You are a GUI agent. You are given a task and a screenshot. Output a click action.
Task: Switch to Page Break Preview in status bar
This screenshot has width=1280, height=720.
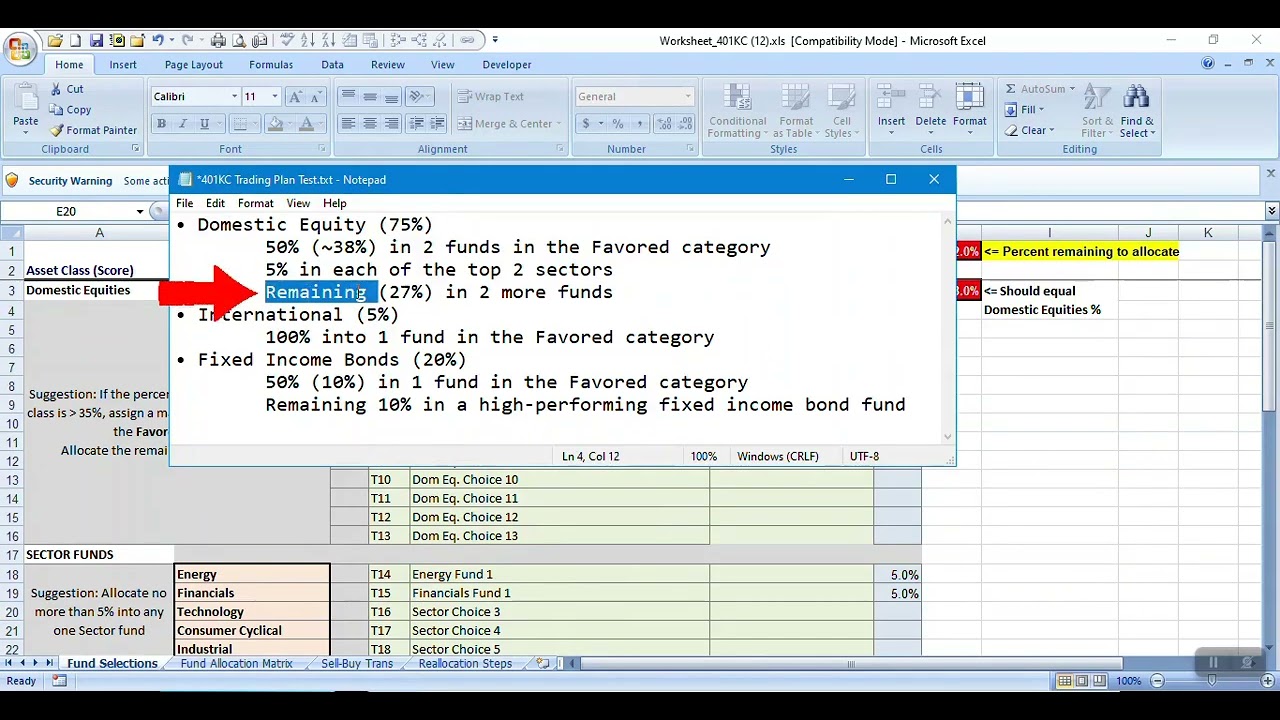[1101, 681]
